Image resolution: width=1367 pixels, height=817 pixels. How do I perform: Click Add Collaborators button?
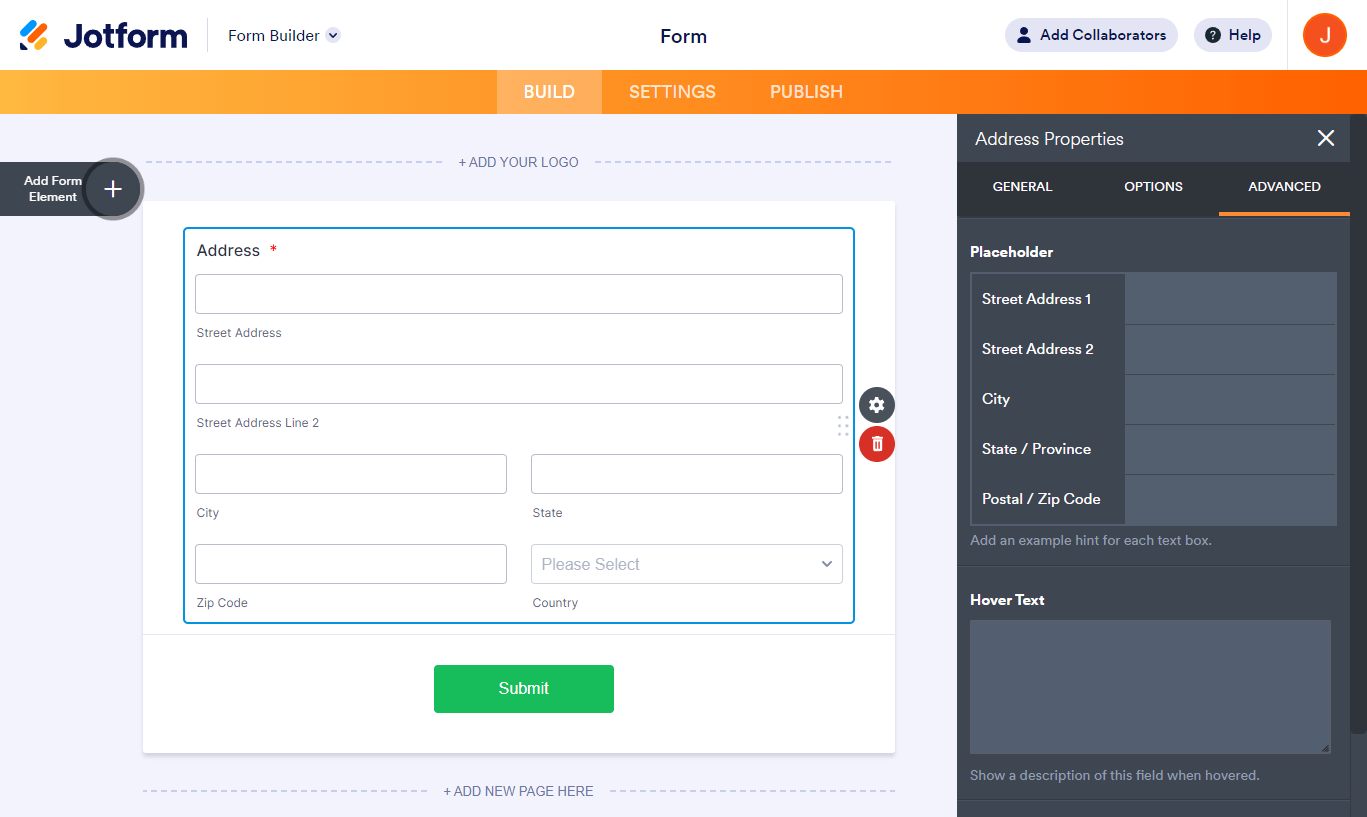[x=1091, y=35]
